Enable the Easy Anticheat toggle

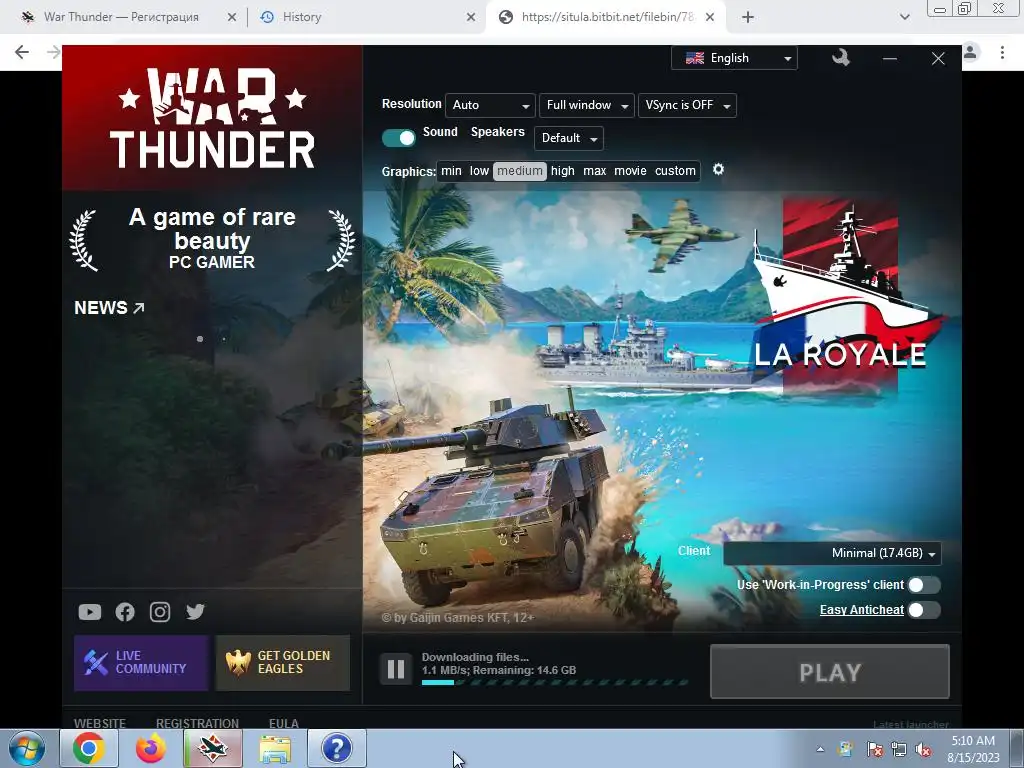924,610
